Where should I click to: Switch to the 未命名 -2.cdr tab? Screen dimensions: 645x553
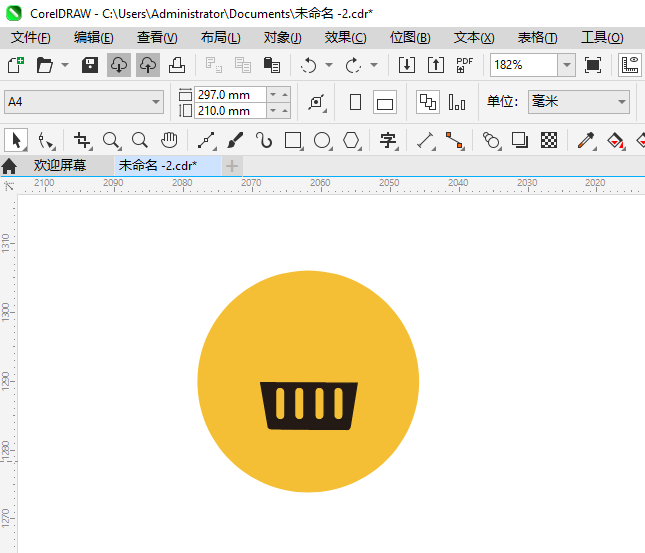[167, 165]
